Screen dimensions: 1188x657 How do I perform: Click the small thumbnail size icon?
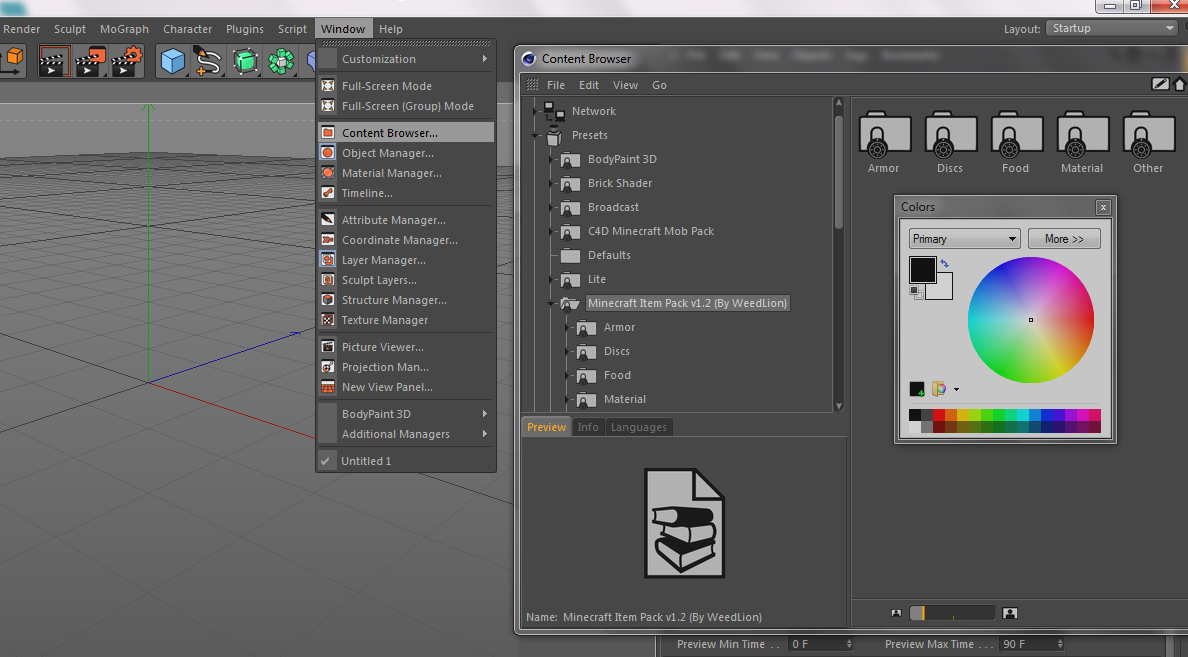(896, 613)
